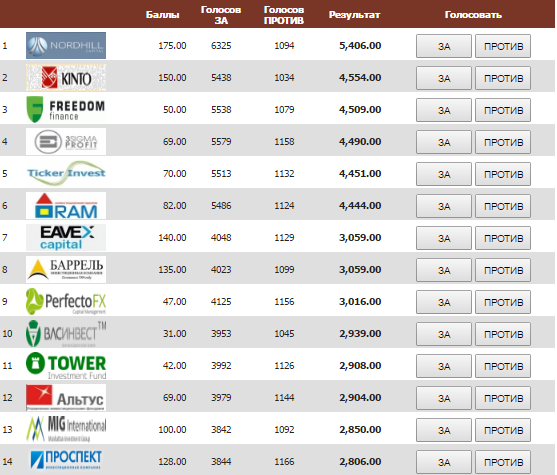Screen dimensions: 557x475
Task: Vote ЗА for Альтус
Action: [444, 398]
